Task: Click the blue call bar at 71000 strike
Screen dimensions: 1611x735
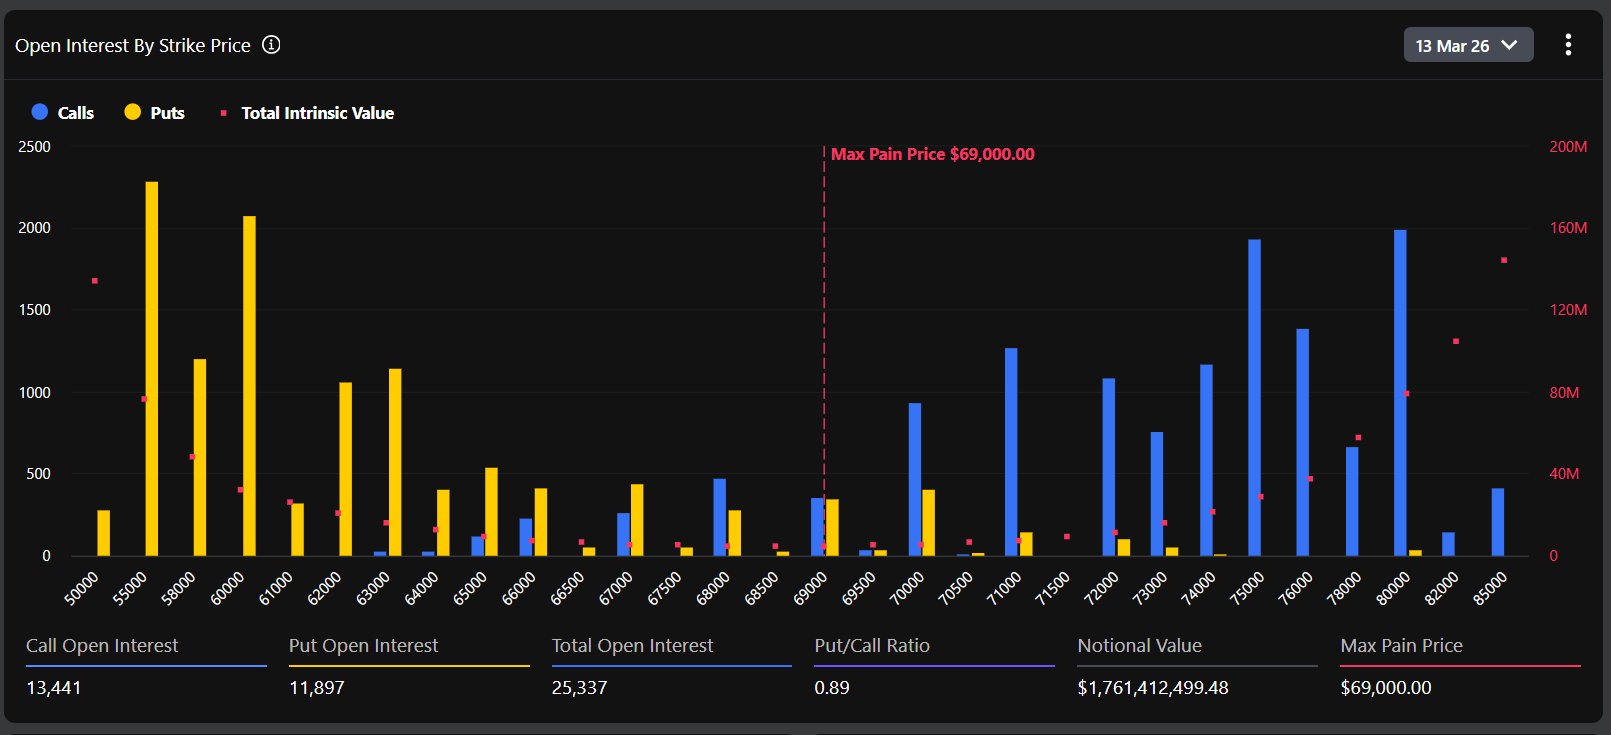Action: tap(1011, 451)
